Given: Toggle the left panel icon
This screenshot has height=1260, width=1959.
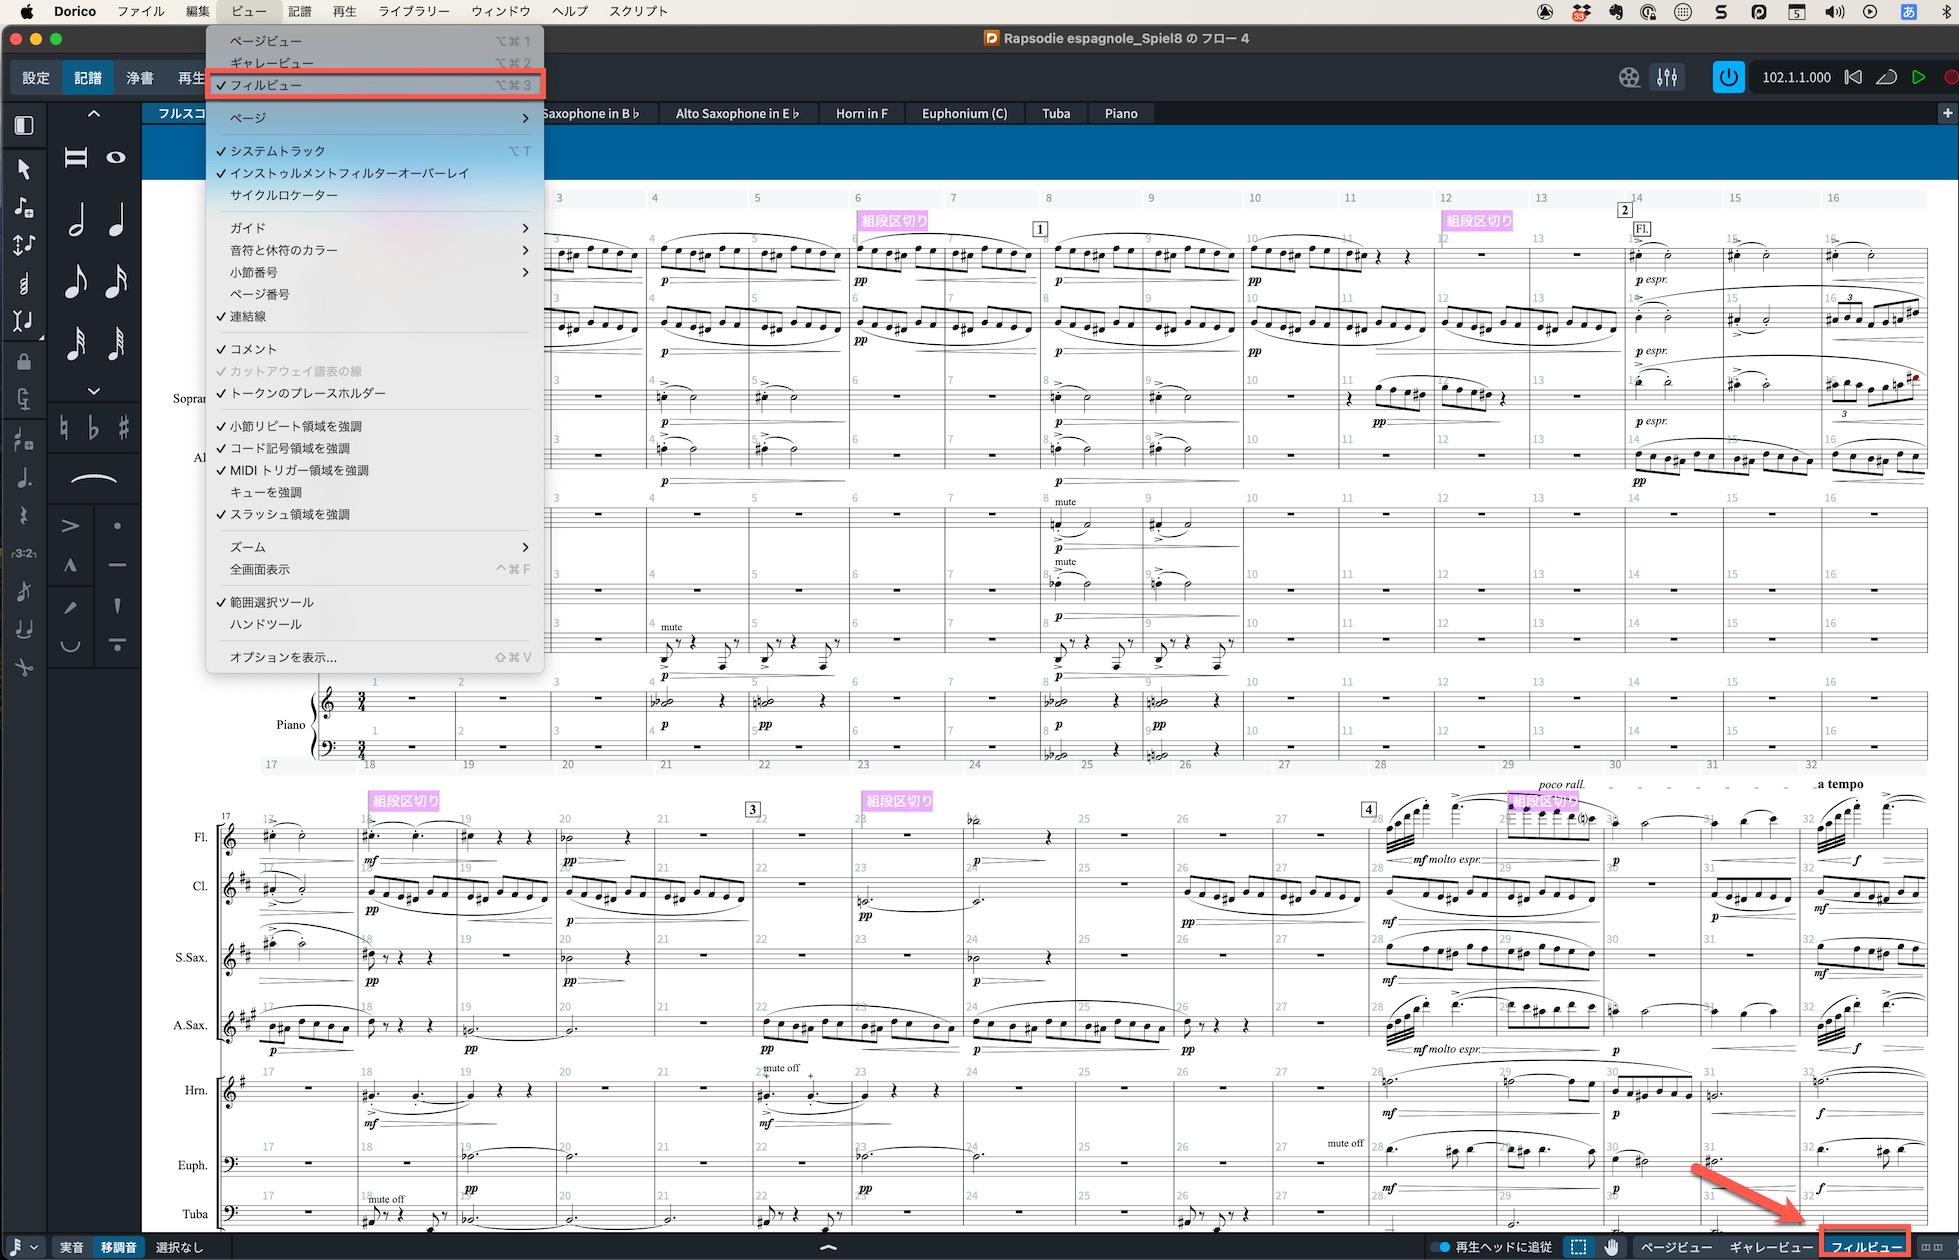Looking at the screenshot, I should point(24,125).
